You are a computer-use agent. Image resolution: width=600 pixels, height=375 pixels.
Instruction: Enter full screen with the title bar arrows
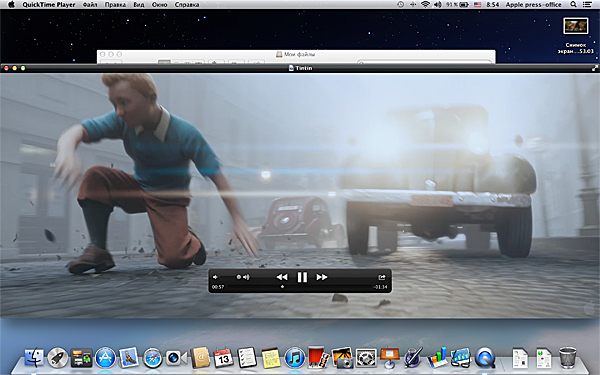[595, 68]
